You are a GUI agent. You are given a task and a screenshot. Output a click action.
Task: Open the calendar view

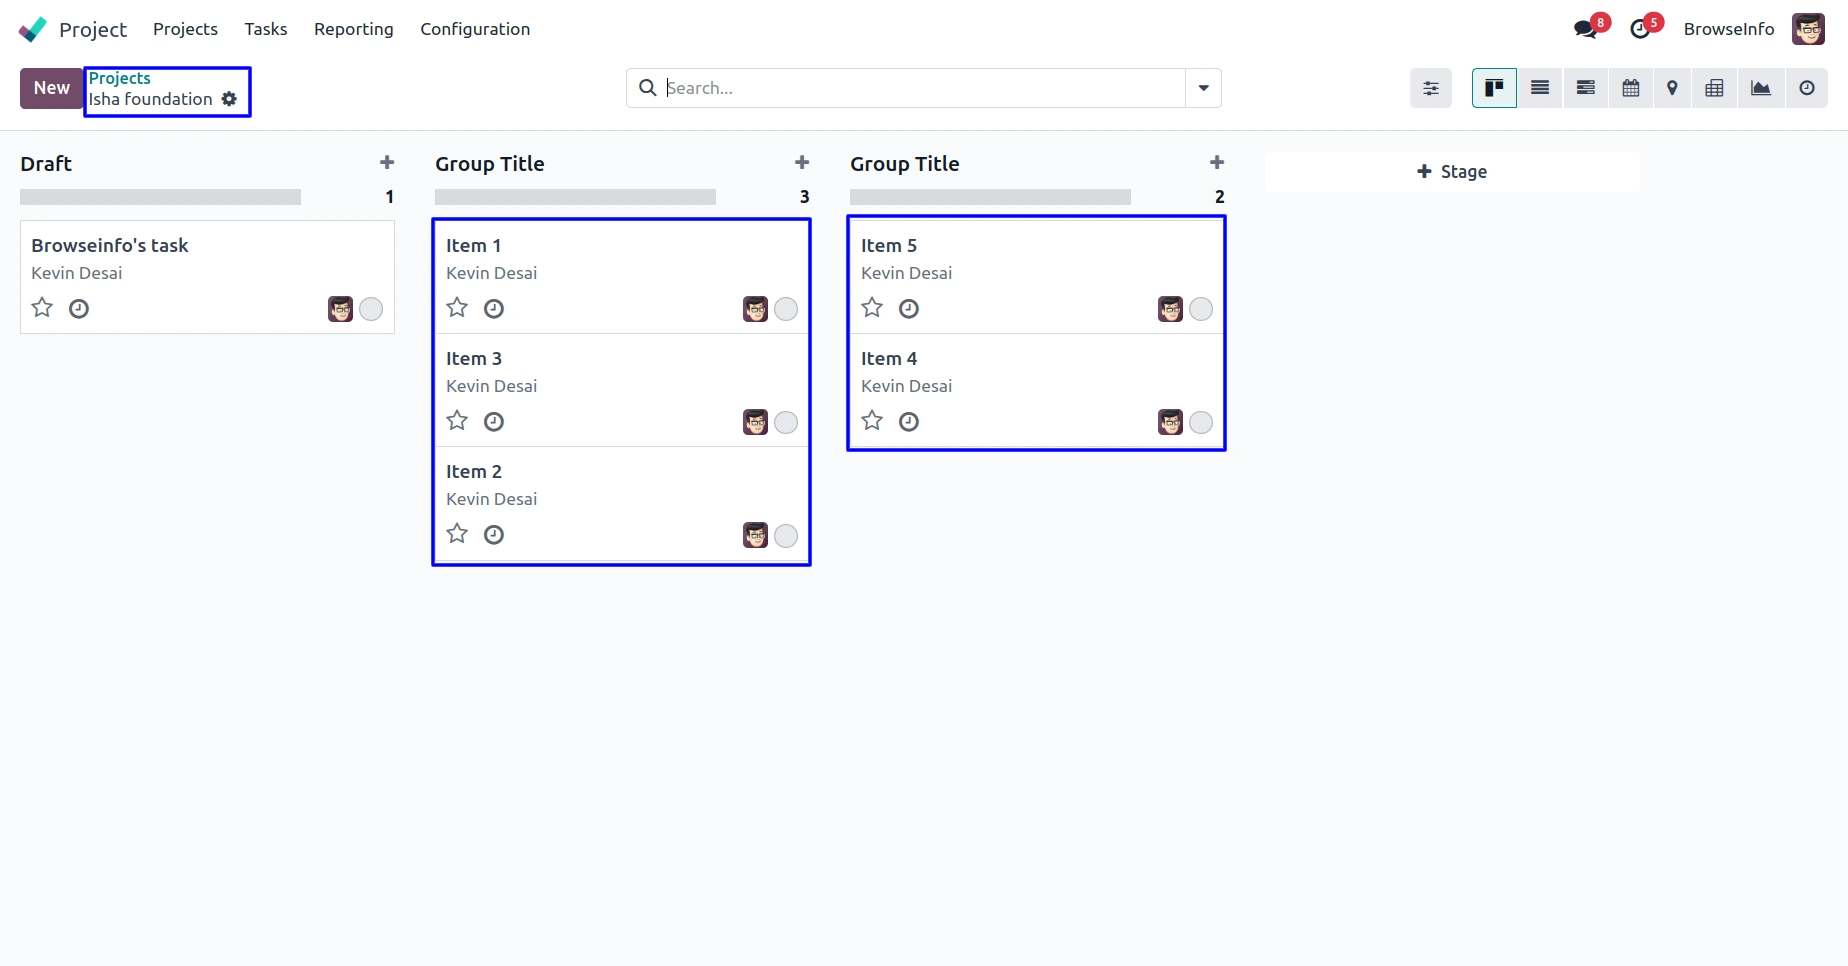[1631, 88]
